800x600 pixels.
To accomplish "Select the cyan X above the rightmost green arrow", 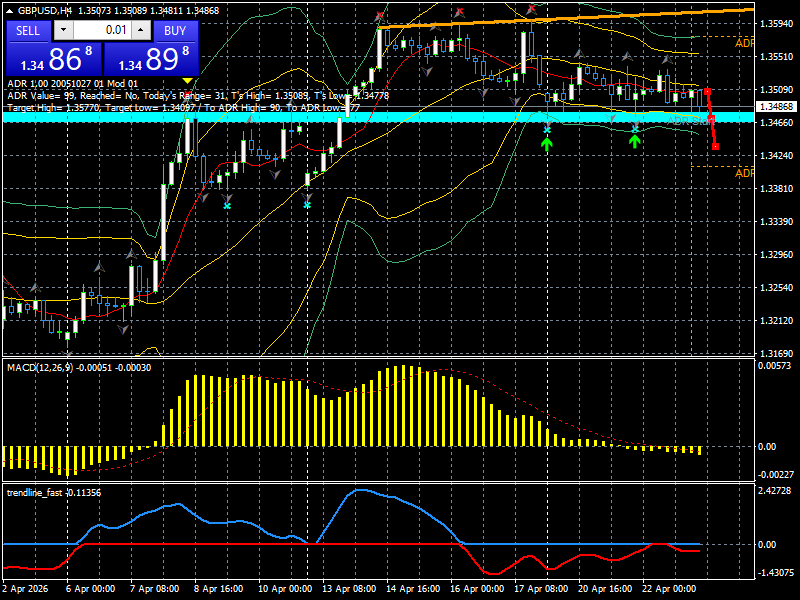I will click(x=635, y=129).
